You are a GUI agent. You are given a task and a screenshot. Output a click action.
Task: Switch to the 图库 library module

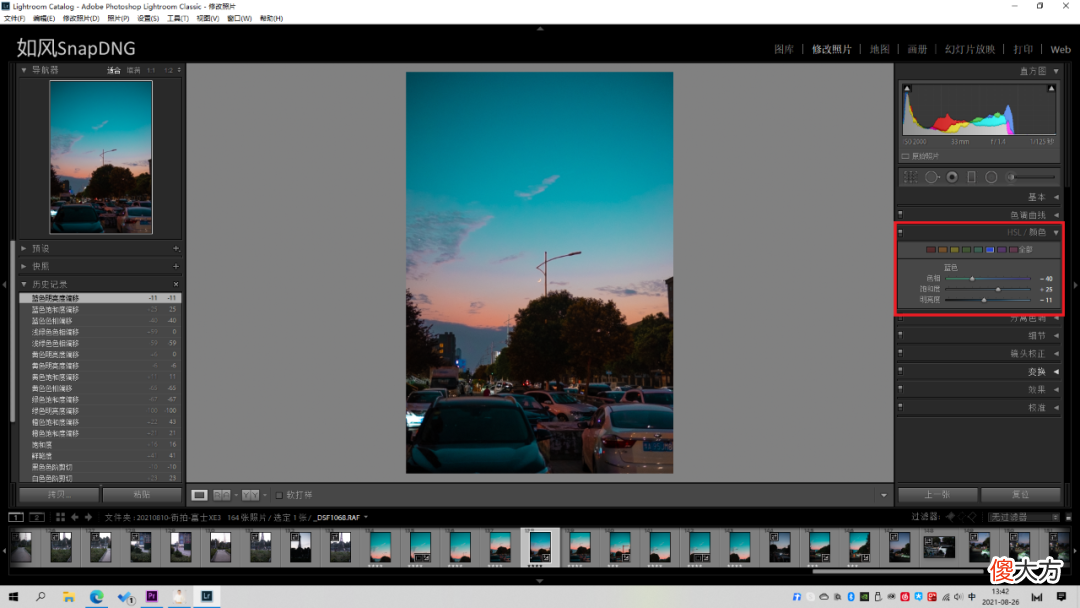[783, 49]
